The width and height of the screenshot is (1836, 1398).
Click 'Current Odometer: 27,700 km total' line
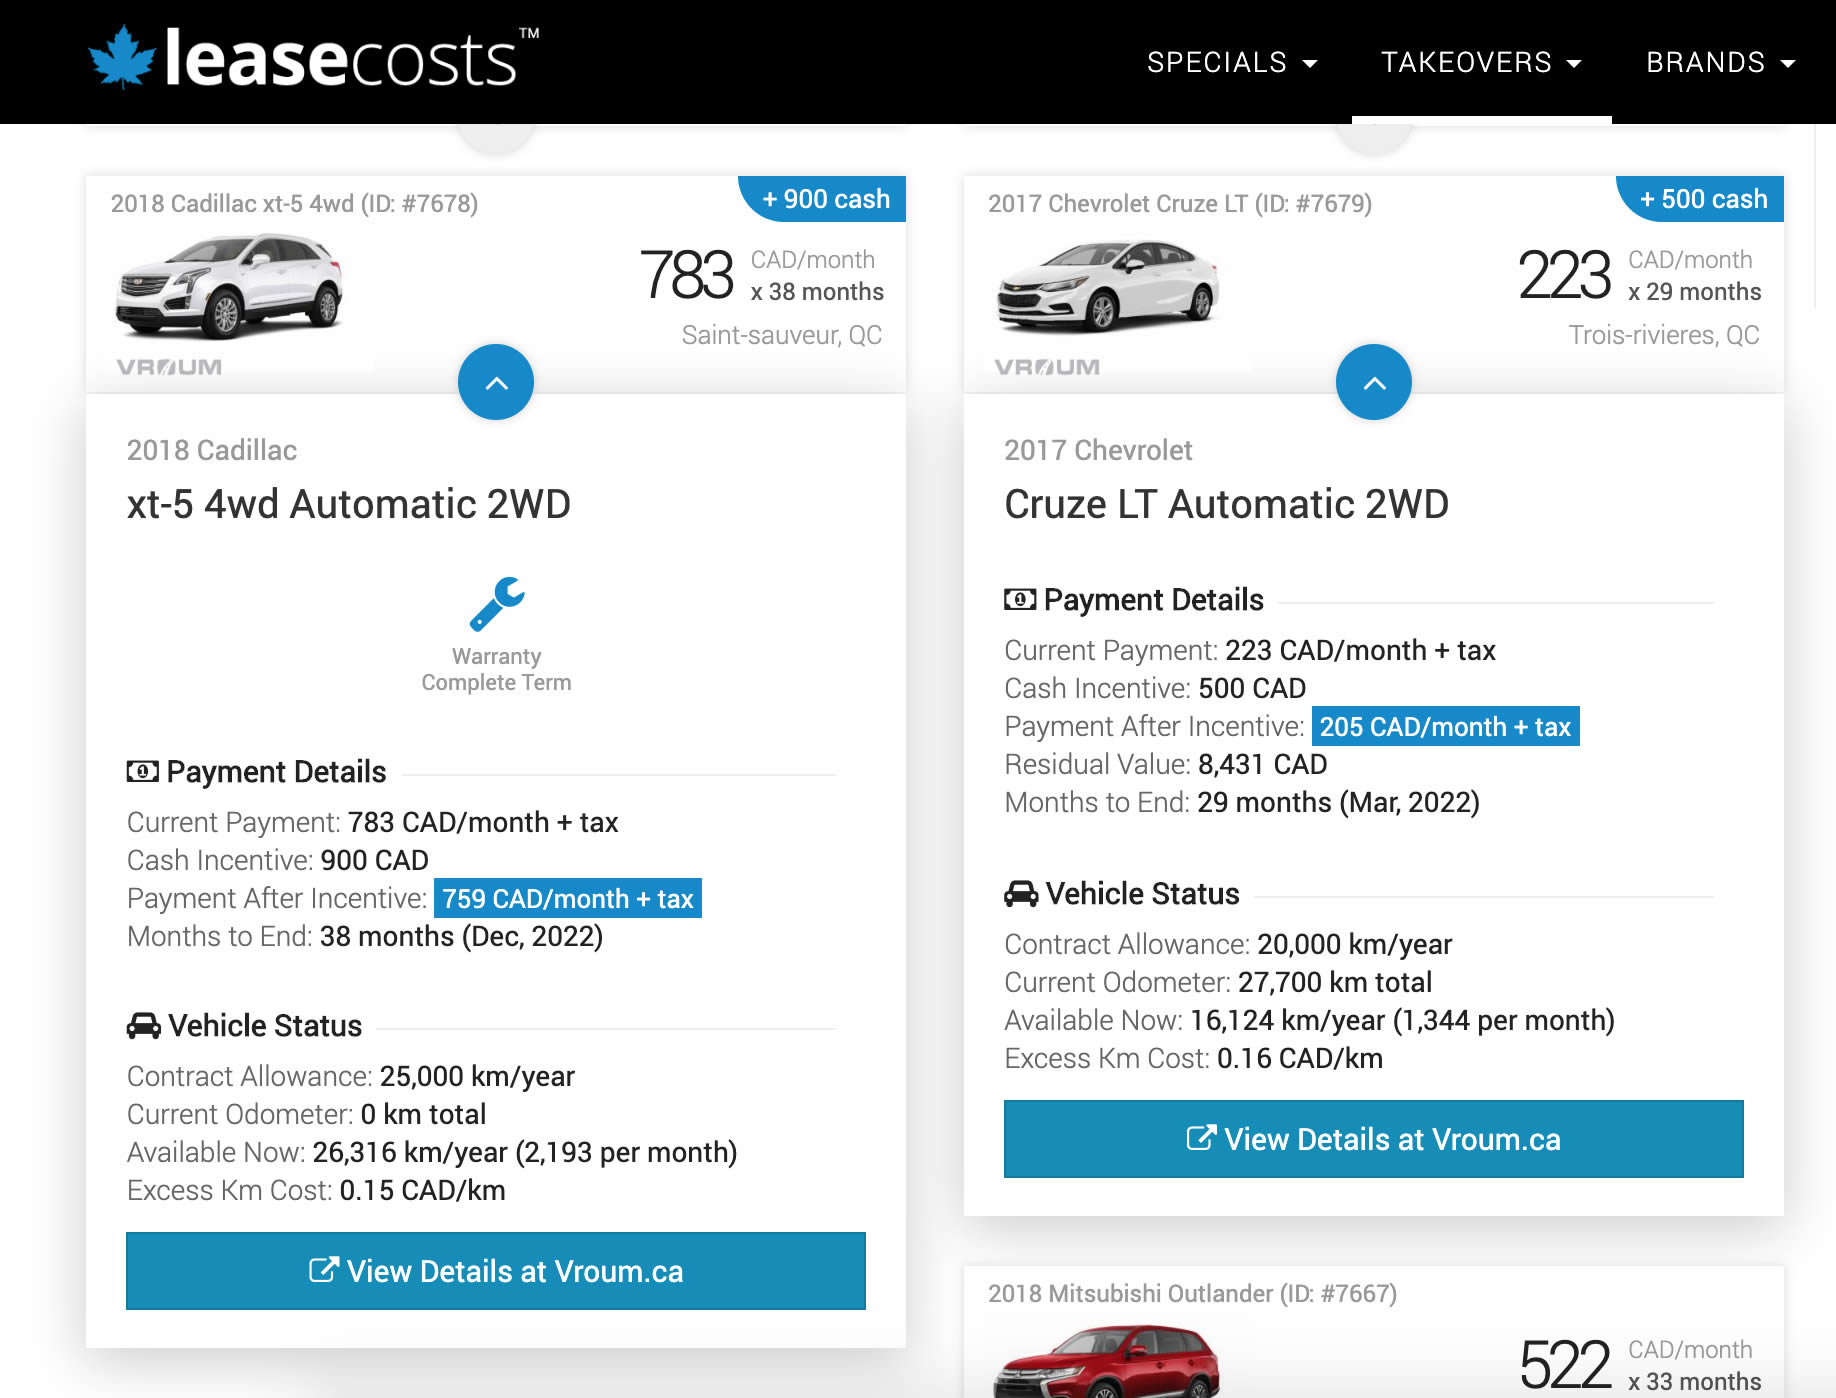point(1218,982)
